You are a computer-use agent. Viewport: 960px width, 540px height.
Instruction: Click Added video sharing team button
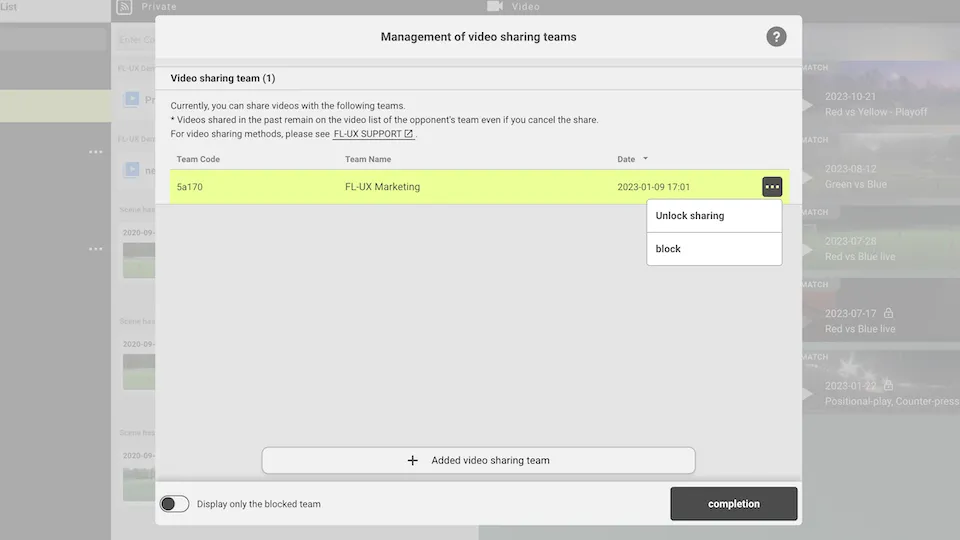pos(478,460)
